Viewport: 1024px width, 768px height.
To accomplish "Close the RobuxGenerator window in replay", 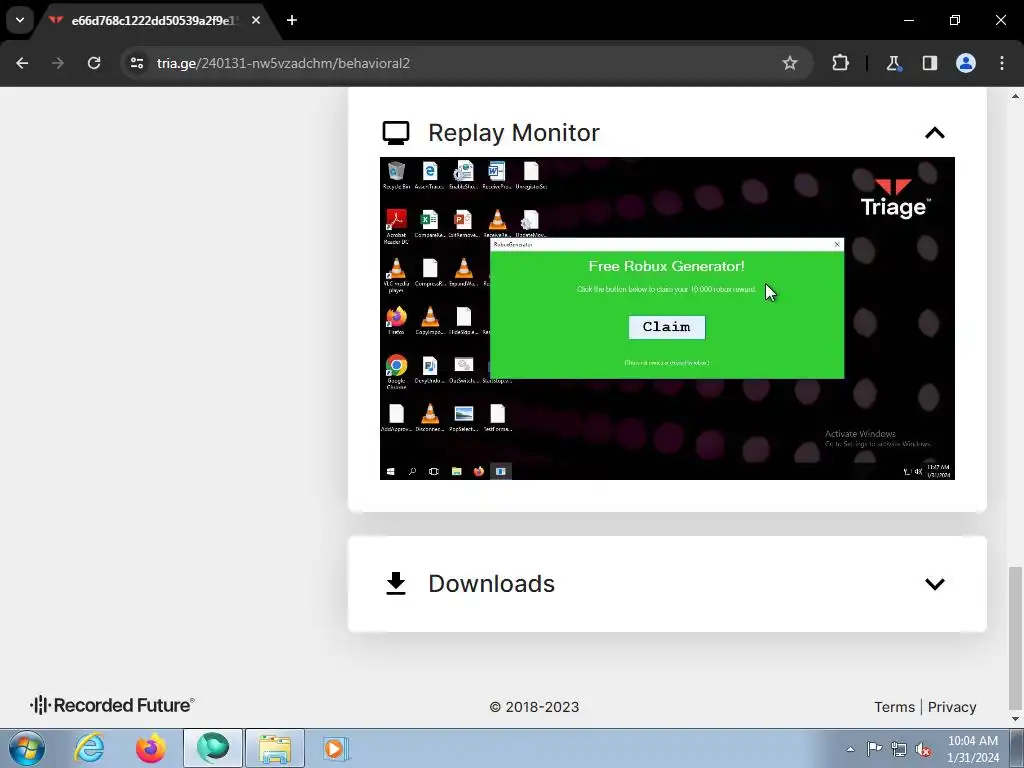I will (x=837, y=244).
